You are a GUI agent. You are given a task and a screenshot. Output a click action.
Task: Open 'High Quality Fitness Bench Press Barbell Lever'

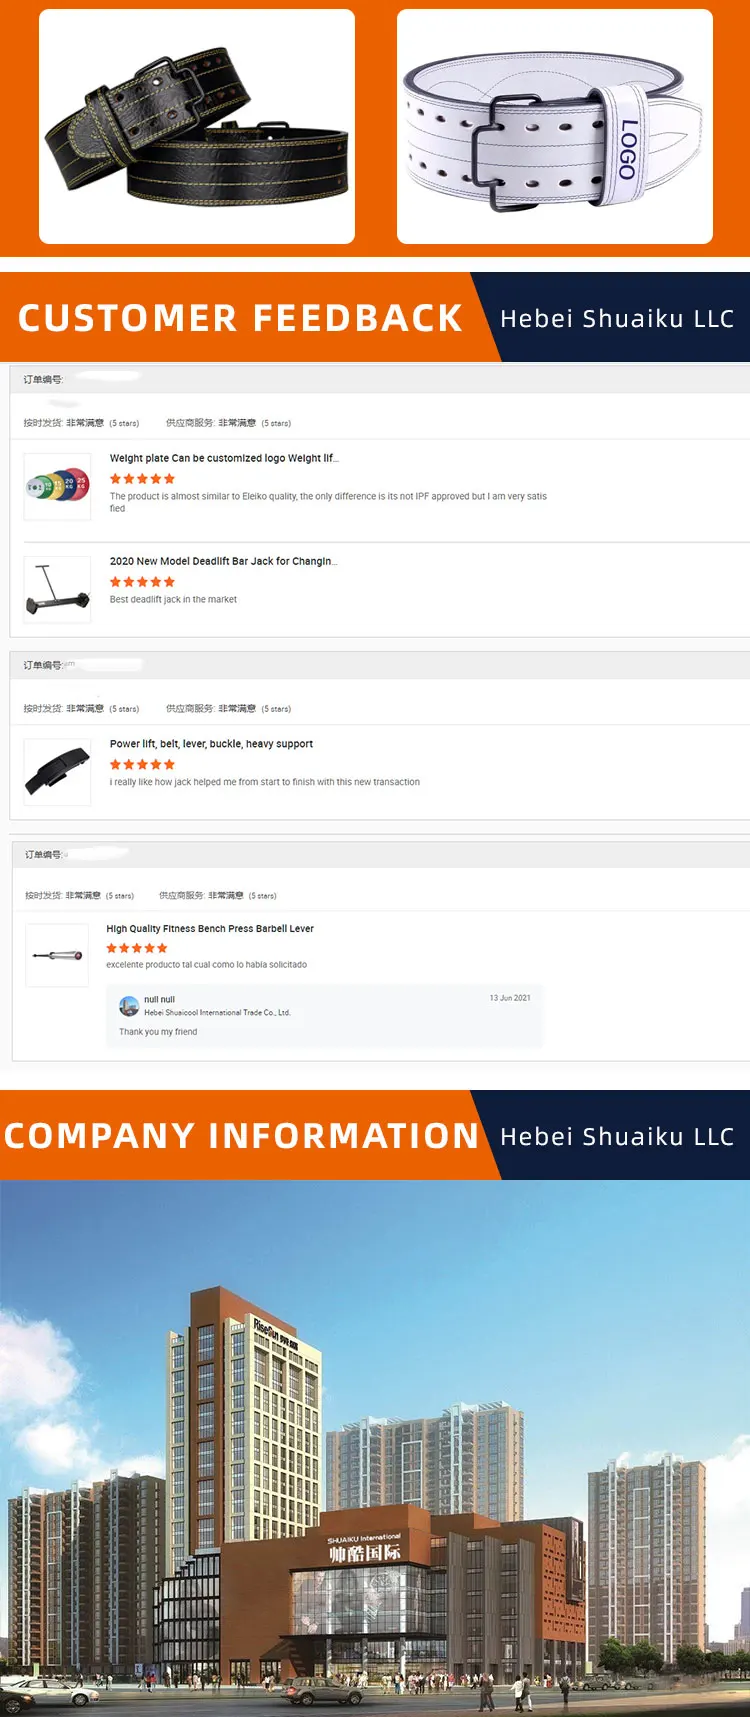click(210, 929)
